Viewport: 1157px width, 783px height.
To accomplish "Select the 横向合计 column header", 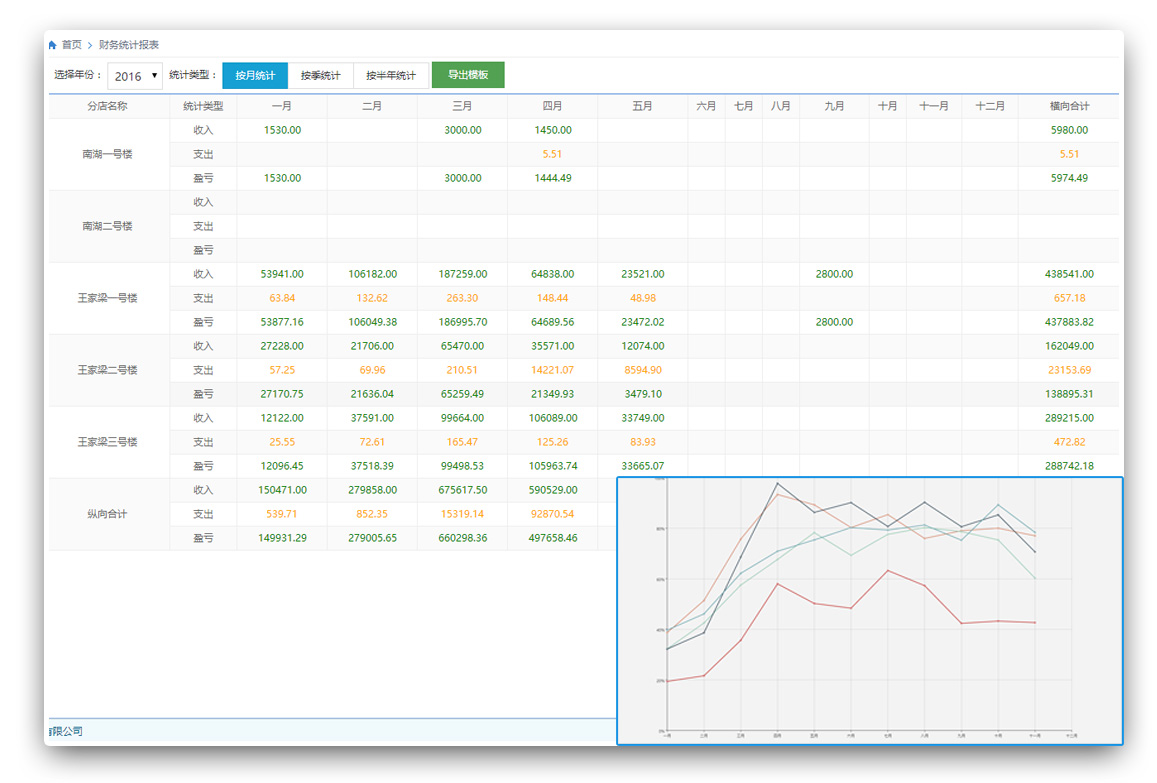I will pos(1069,106).
